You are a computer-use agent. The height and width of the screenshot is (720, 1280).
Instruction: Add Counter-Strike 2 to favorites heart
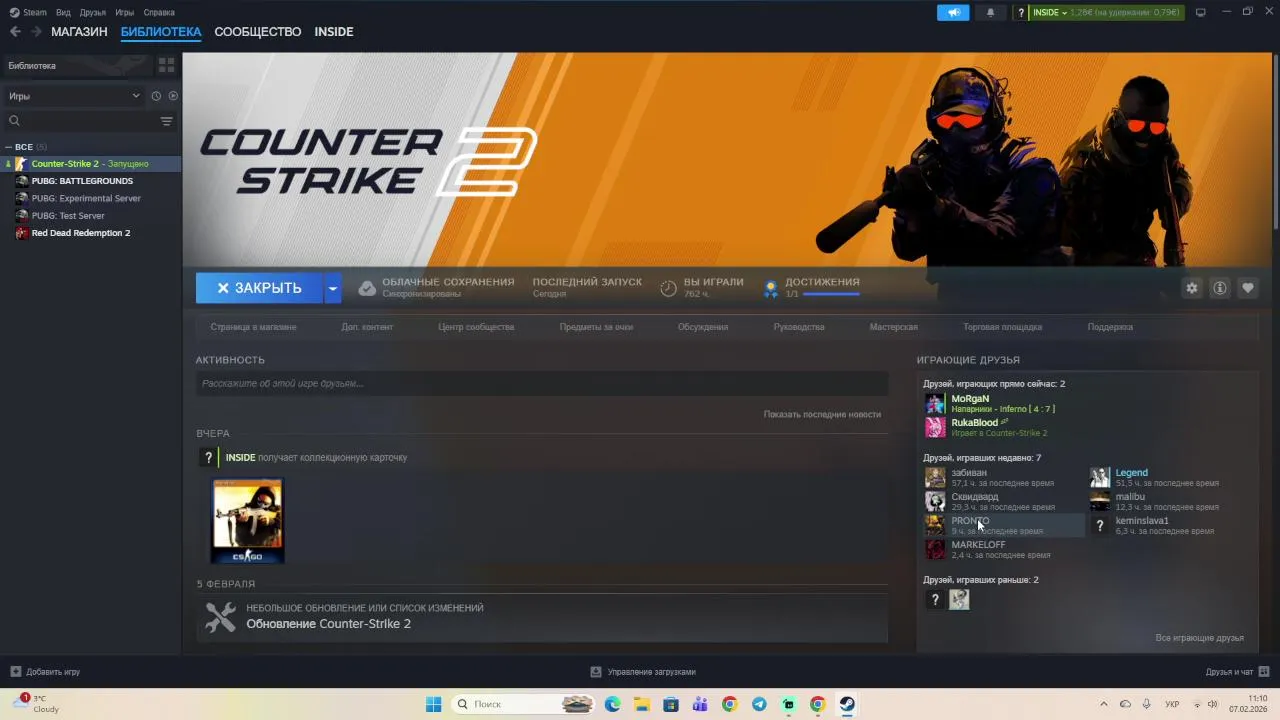(x=1248, y=288)
